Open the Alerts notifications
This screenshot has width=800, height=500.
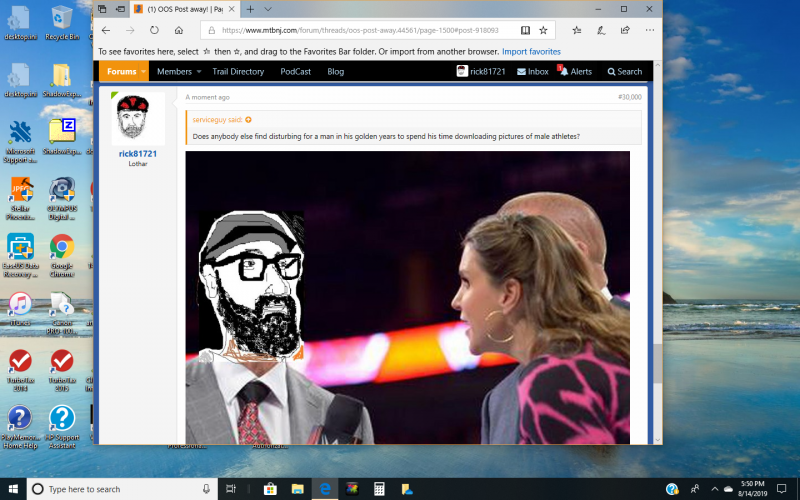click(x=575, y=72)
